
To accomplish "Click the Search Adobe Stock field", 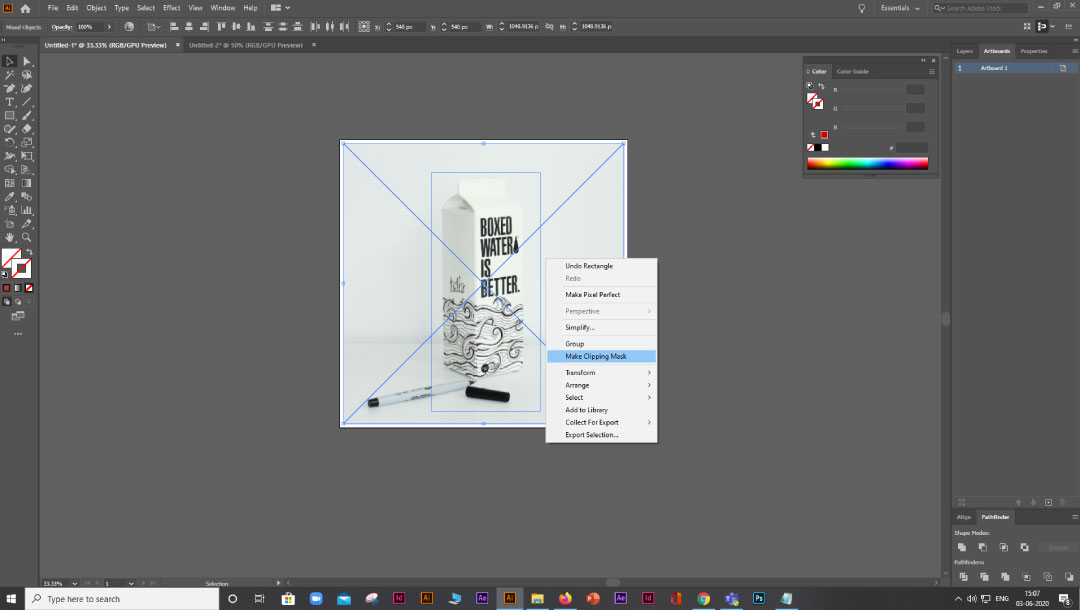I will [x=979, y=8].
